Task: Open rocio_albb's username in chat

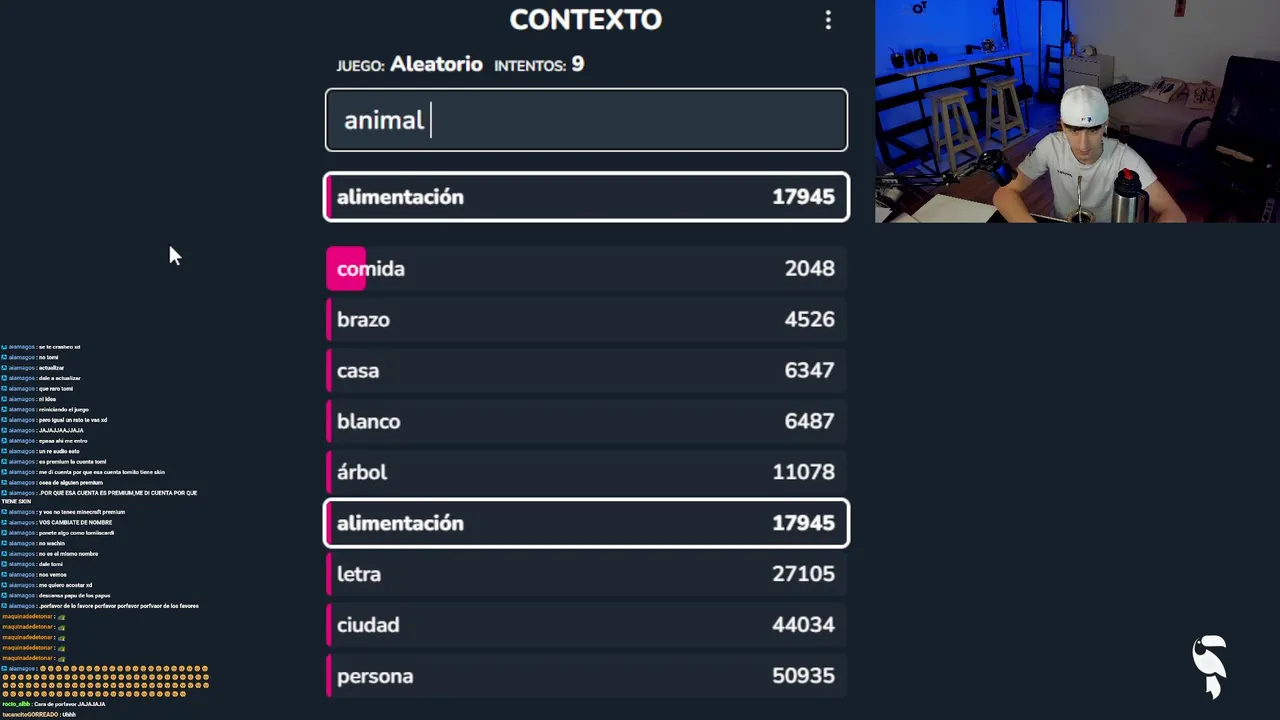Action: click(16, 704)
